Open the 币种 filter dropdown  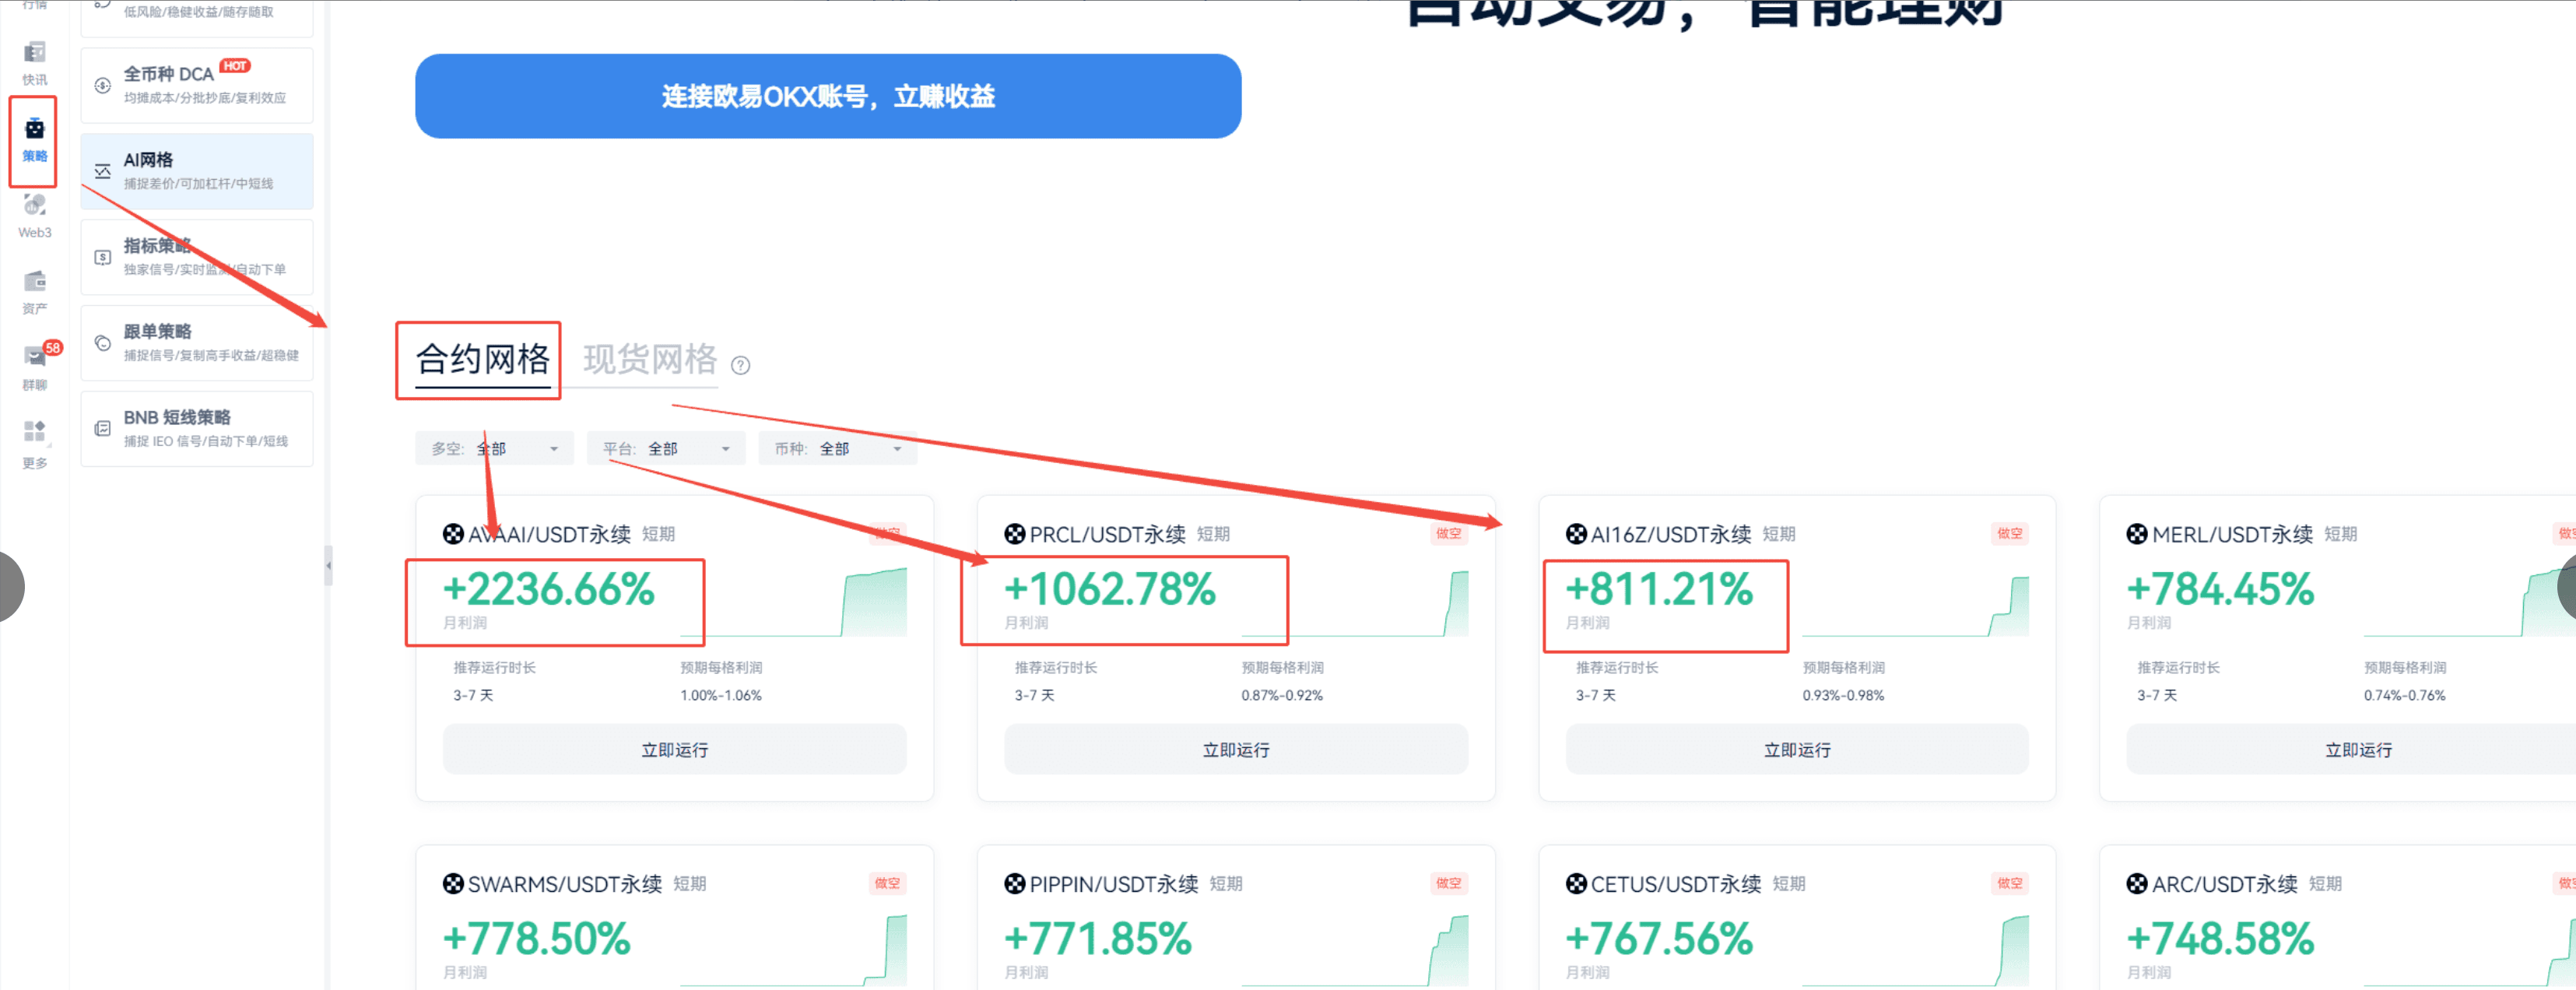click(x=838, y=449)
